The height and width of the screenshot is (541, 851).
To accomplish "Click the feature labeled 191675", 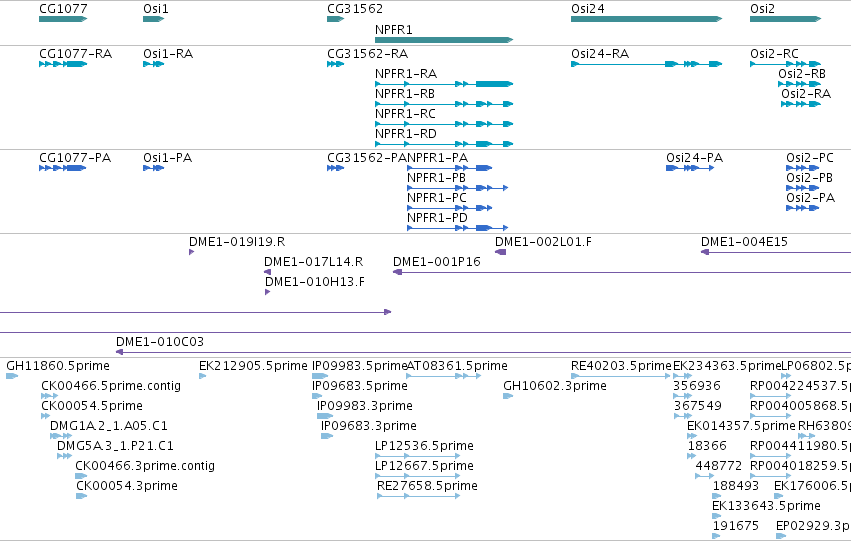I will [x=716, y=537].
